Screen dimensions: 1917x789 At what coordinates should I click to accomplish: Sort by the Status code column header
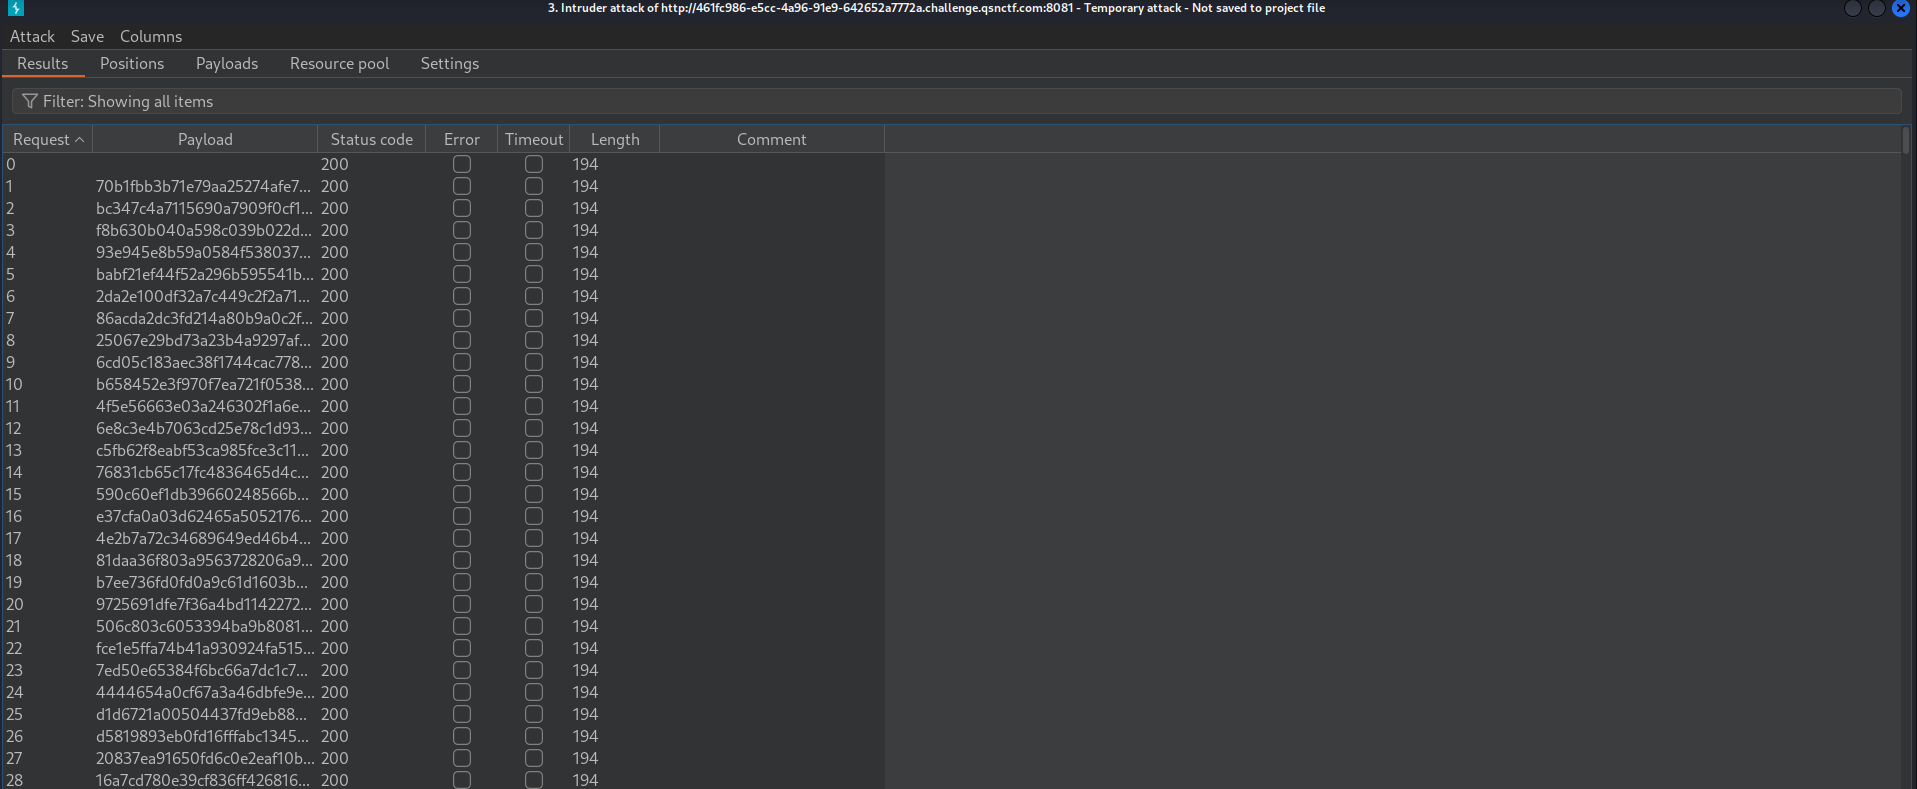[372, 139]
